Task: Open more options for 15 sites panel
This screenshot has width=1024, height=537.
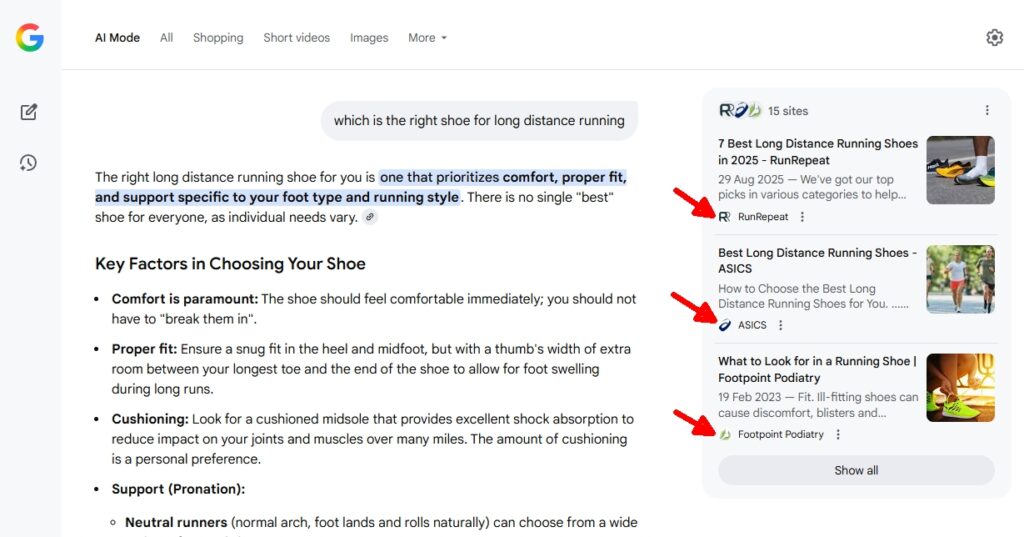Action: [x=987, y=111]
